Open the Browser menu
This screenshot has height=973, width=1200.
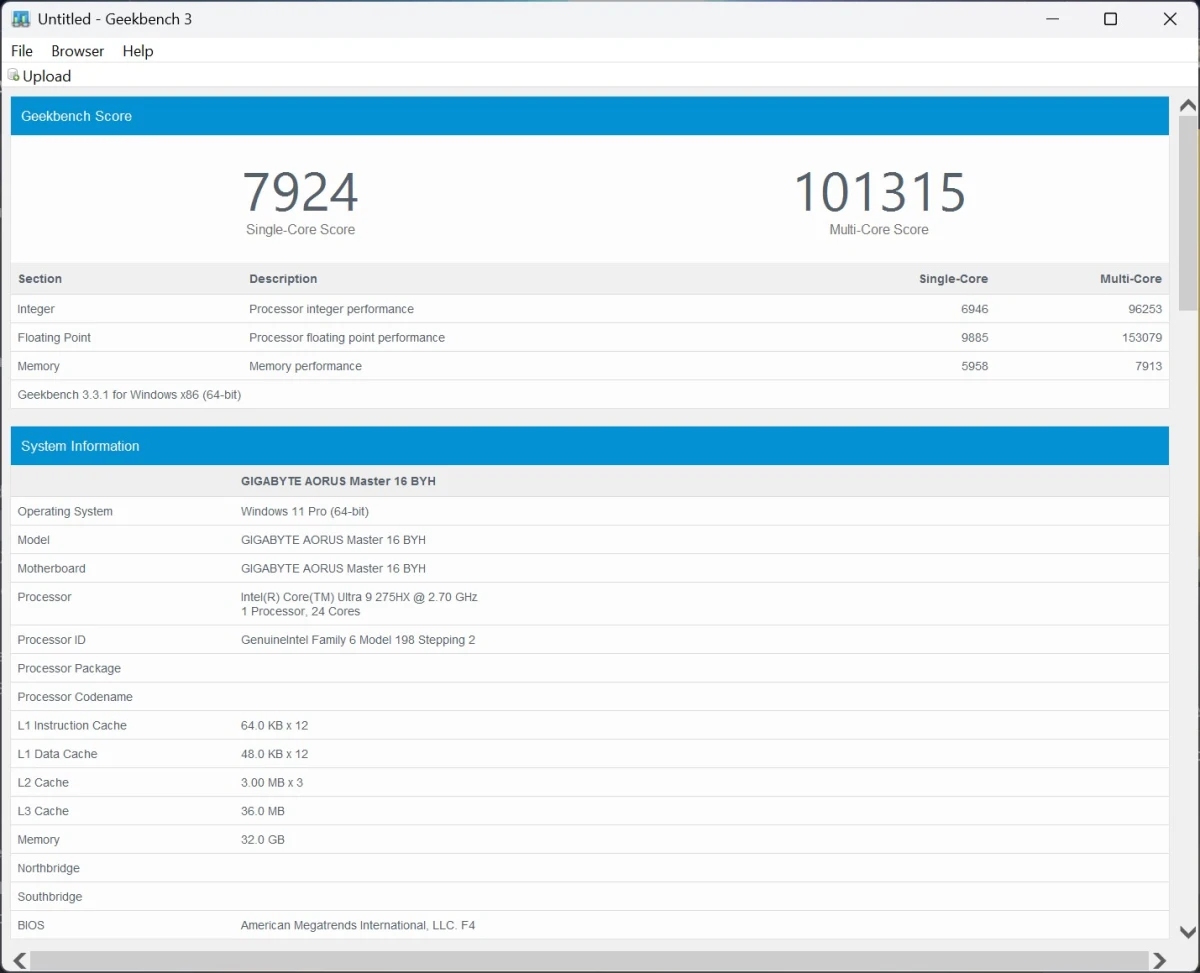pyautogui.click(x=78, y=51)
